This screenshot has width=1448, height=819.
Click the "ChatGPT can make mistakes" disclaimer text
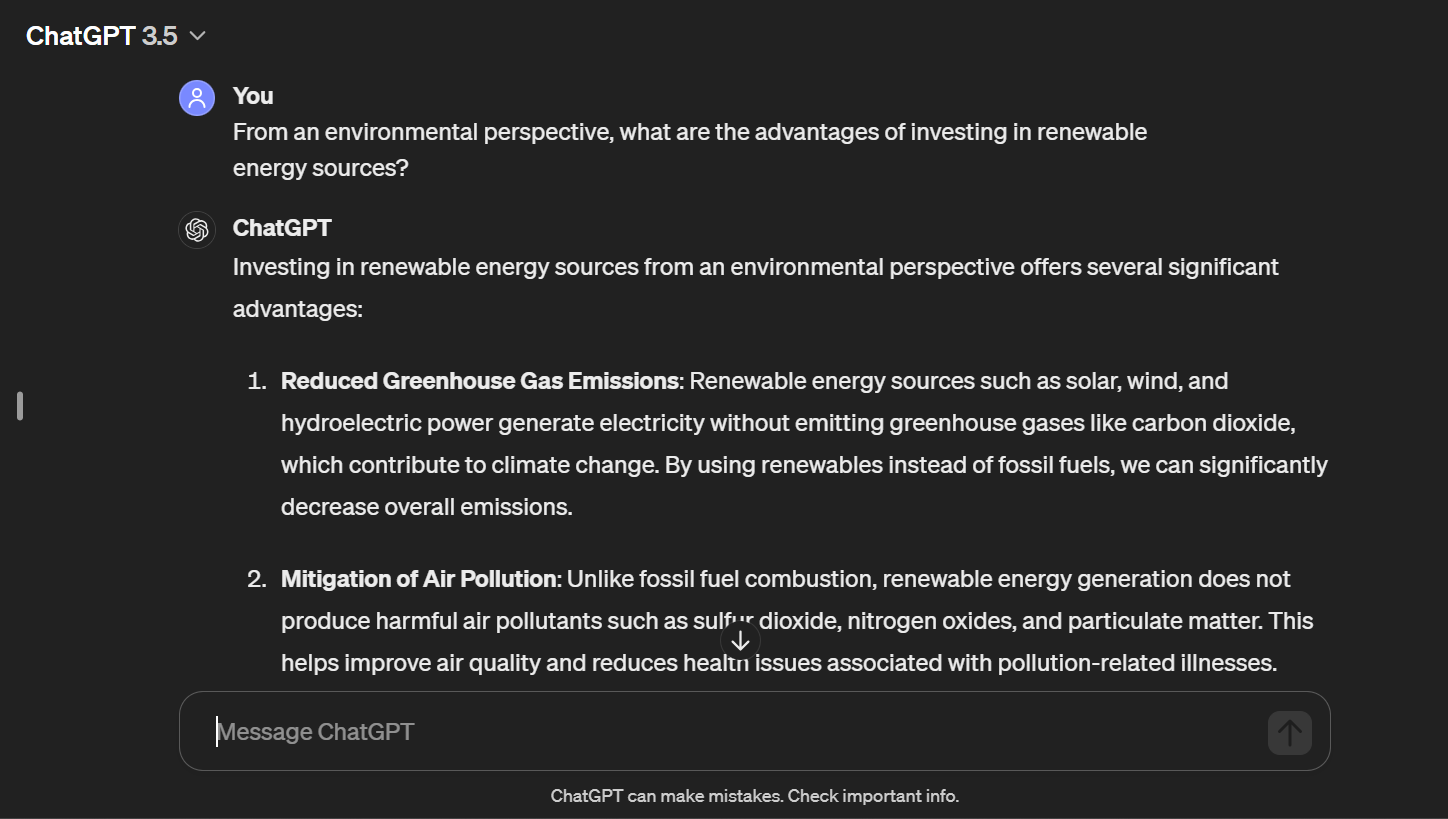755,796
